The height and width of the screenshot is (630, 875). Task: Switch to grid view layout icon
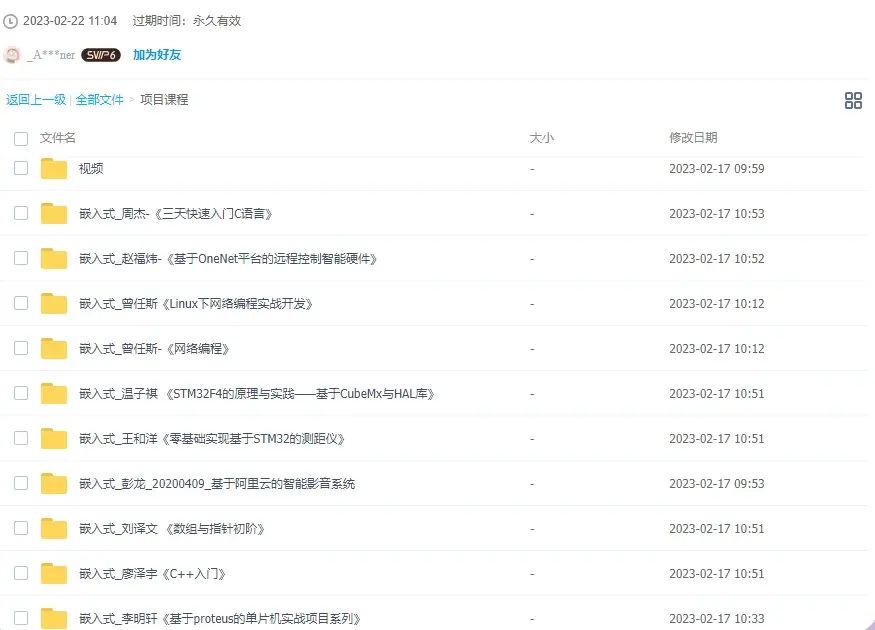853,100
